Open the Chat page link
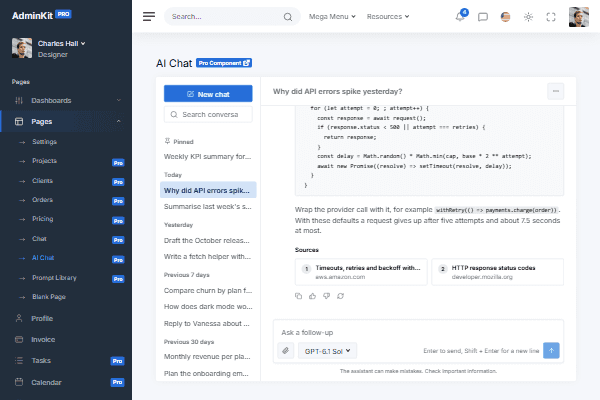This screenshot has height=400, width=600. pyautogui.click(x=39, y=239)
